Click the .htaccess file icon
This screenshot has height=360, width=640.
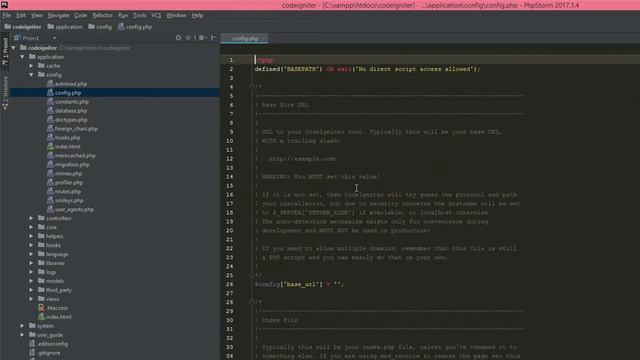click(x=41, y=308)
